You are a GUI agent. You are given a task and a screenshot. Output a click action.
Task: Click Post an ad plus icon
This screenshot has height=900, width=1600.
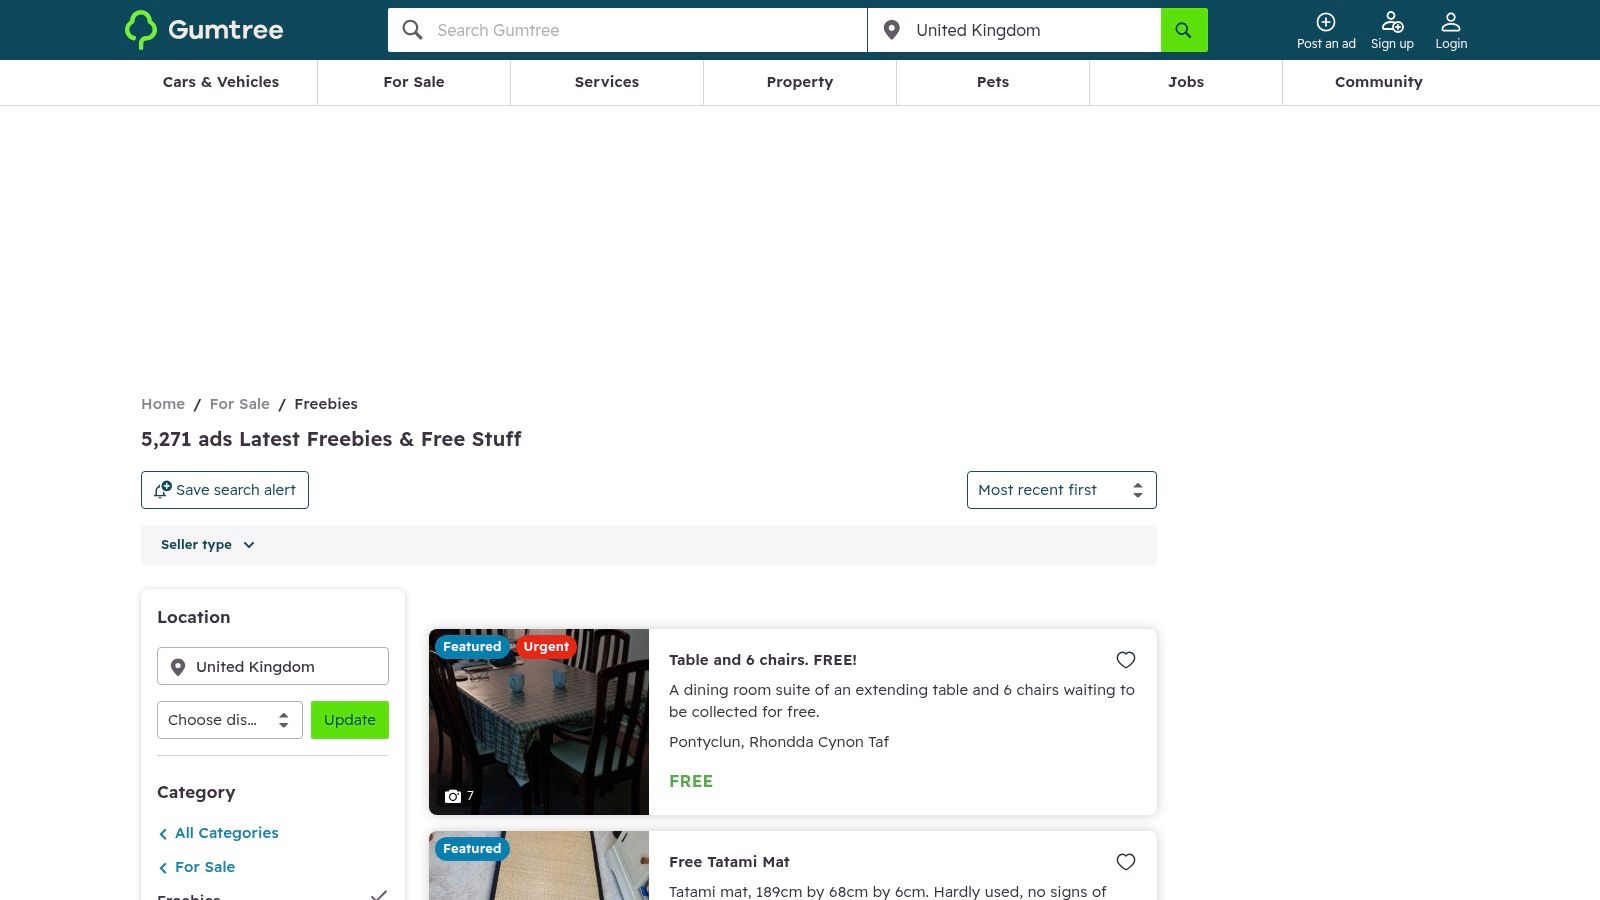(x=1325, y=21)
